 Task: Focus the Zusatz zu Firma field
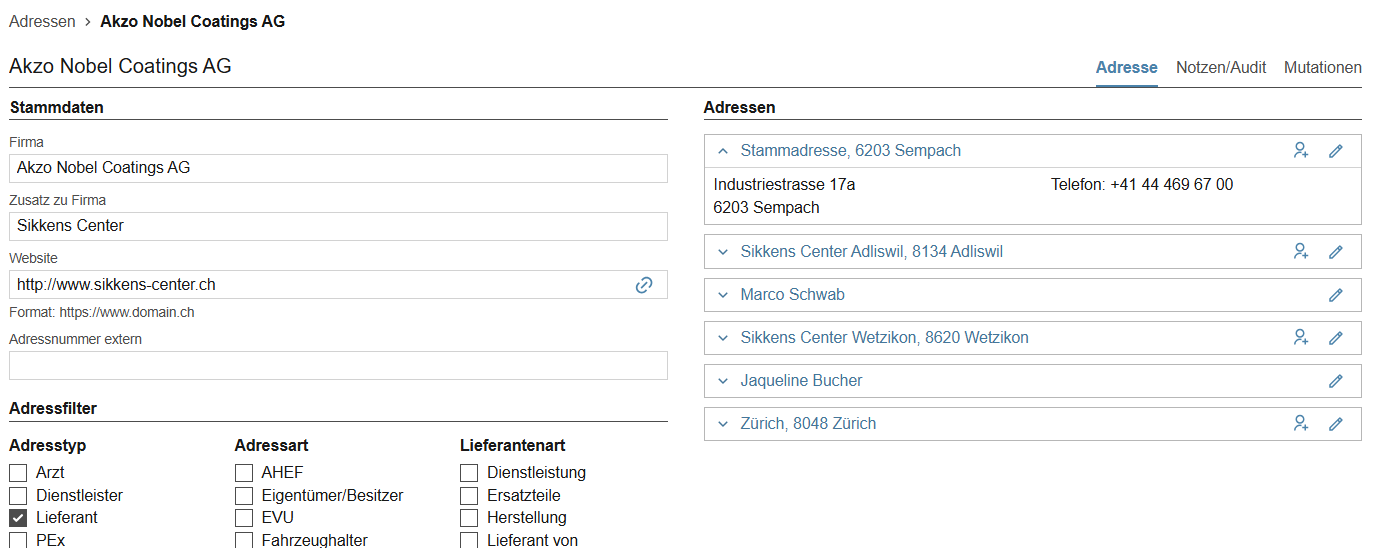click(x=338, y=226)
